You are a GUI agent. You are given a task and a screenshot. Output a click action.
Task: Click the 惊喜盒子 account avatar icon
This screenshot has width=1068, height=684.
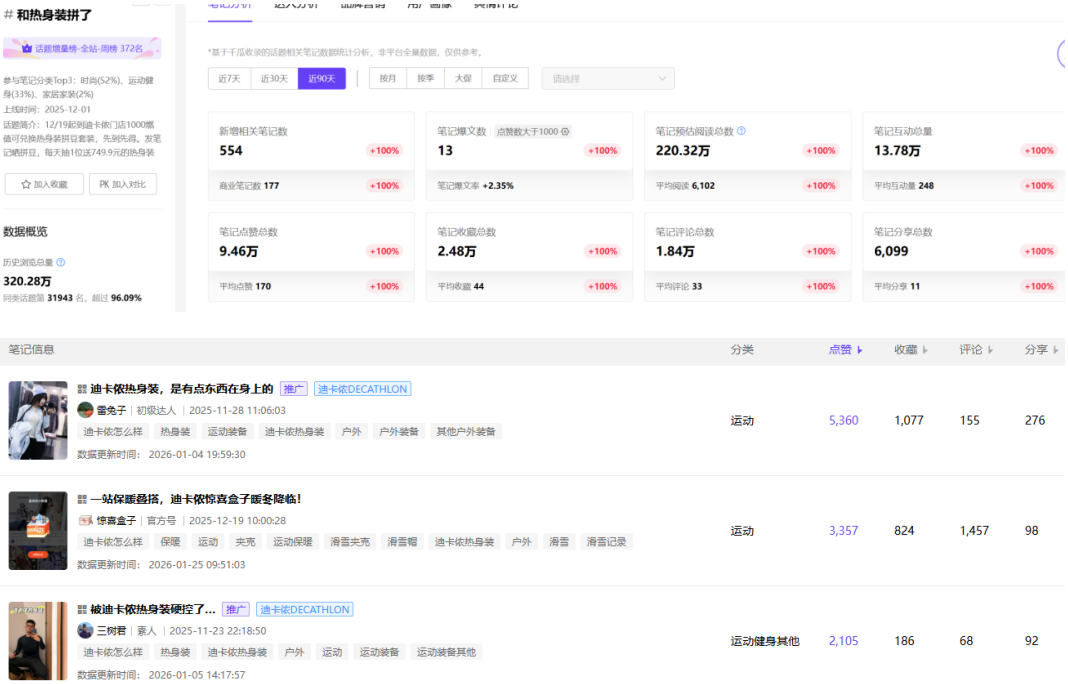(85, 521)
